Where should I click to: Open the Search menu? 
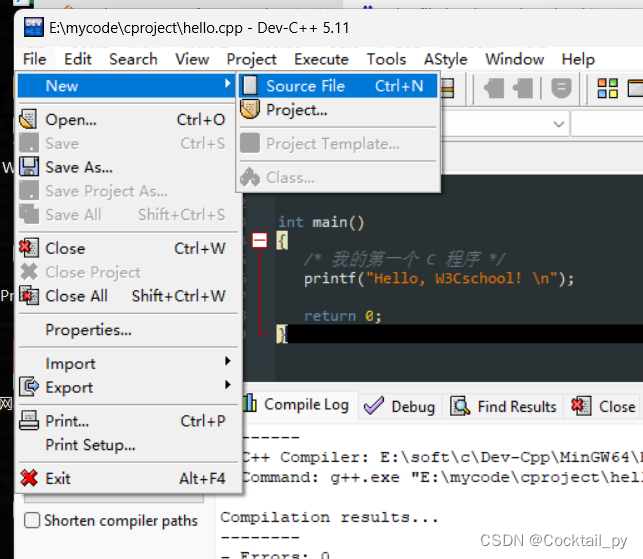(133, 59)
